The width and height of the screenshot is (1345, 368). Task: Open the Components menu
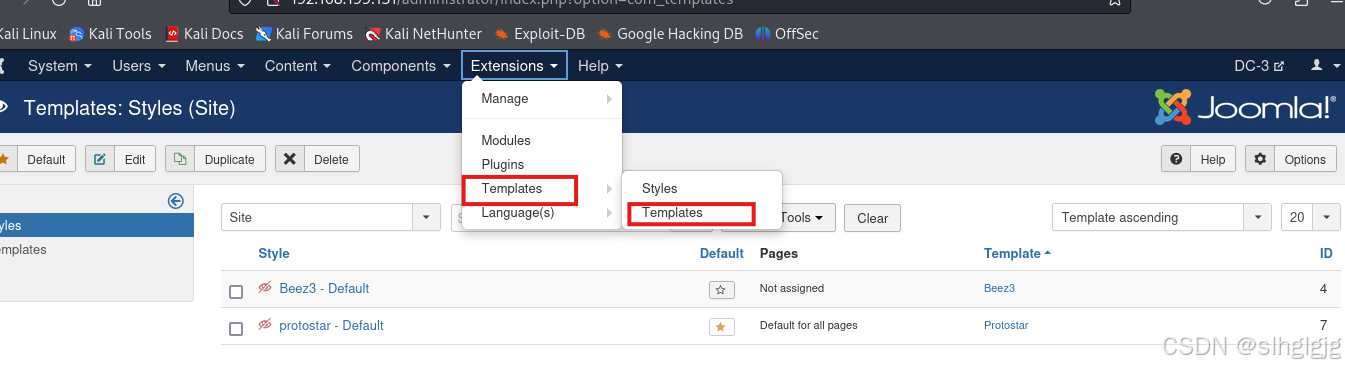(400, 66)
